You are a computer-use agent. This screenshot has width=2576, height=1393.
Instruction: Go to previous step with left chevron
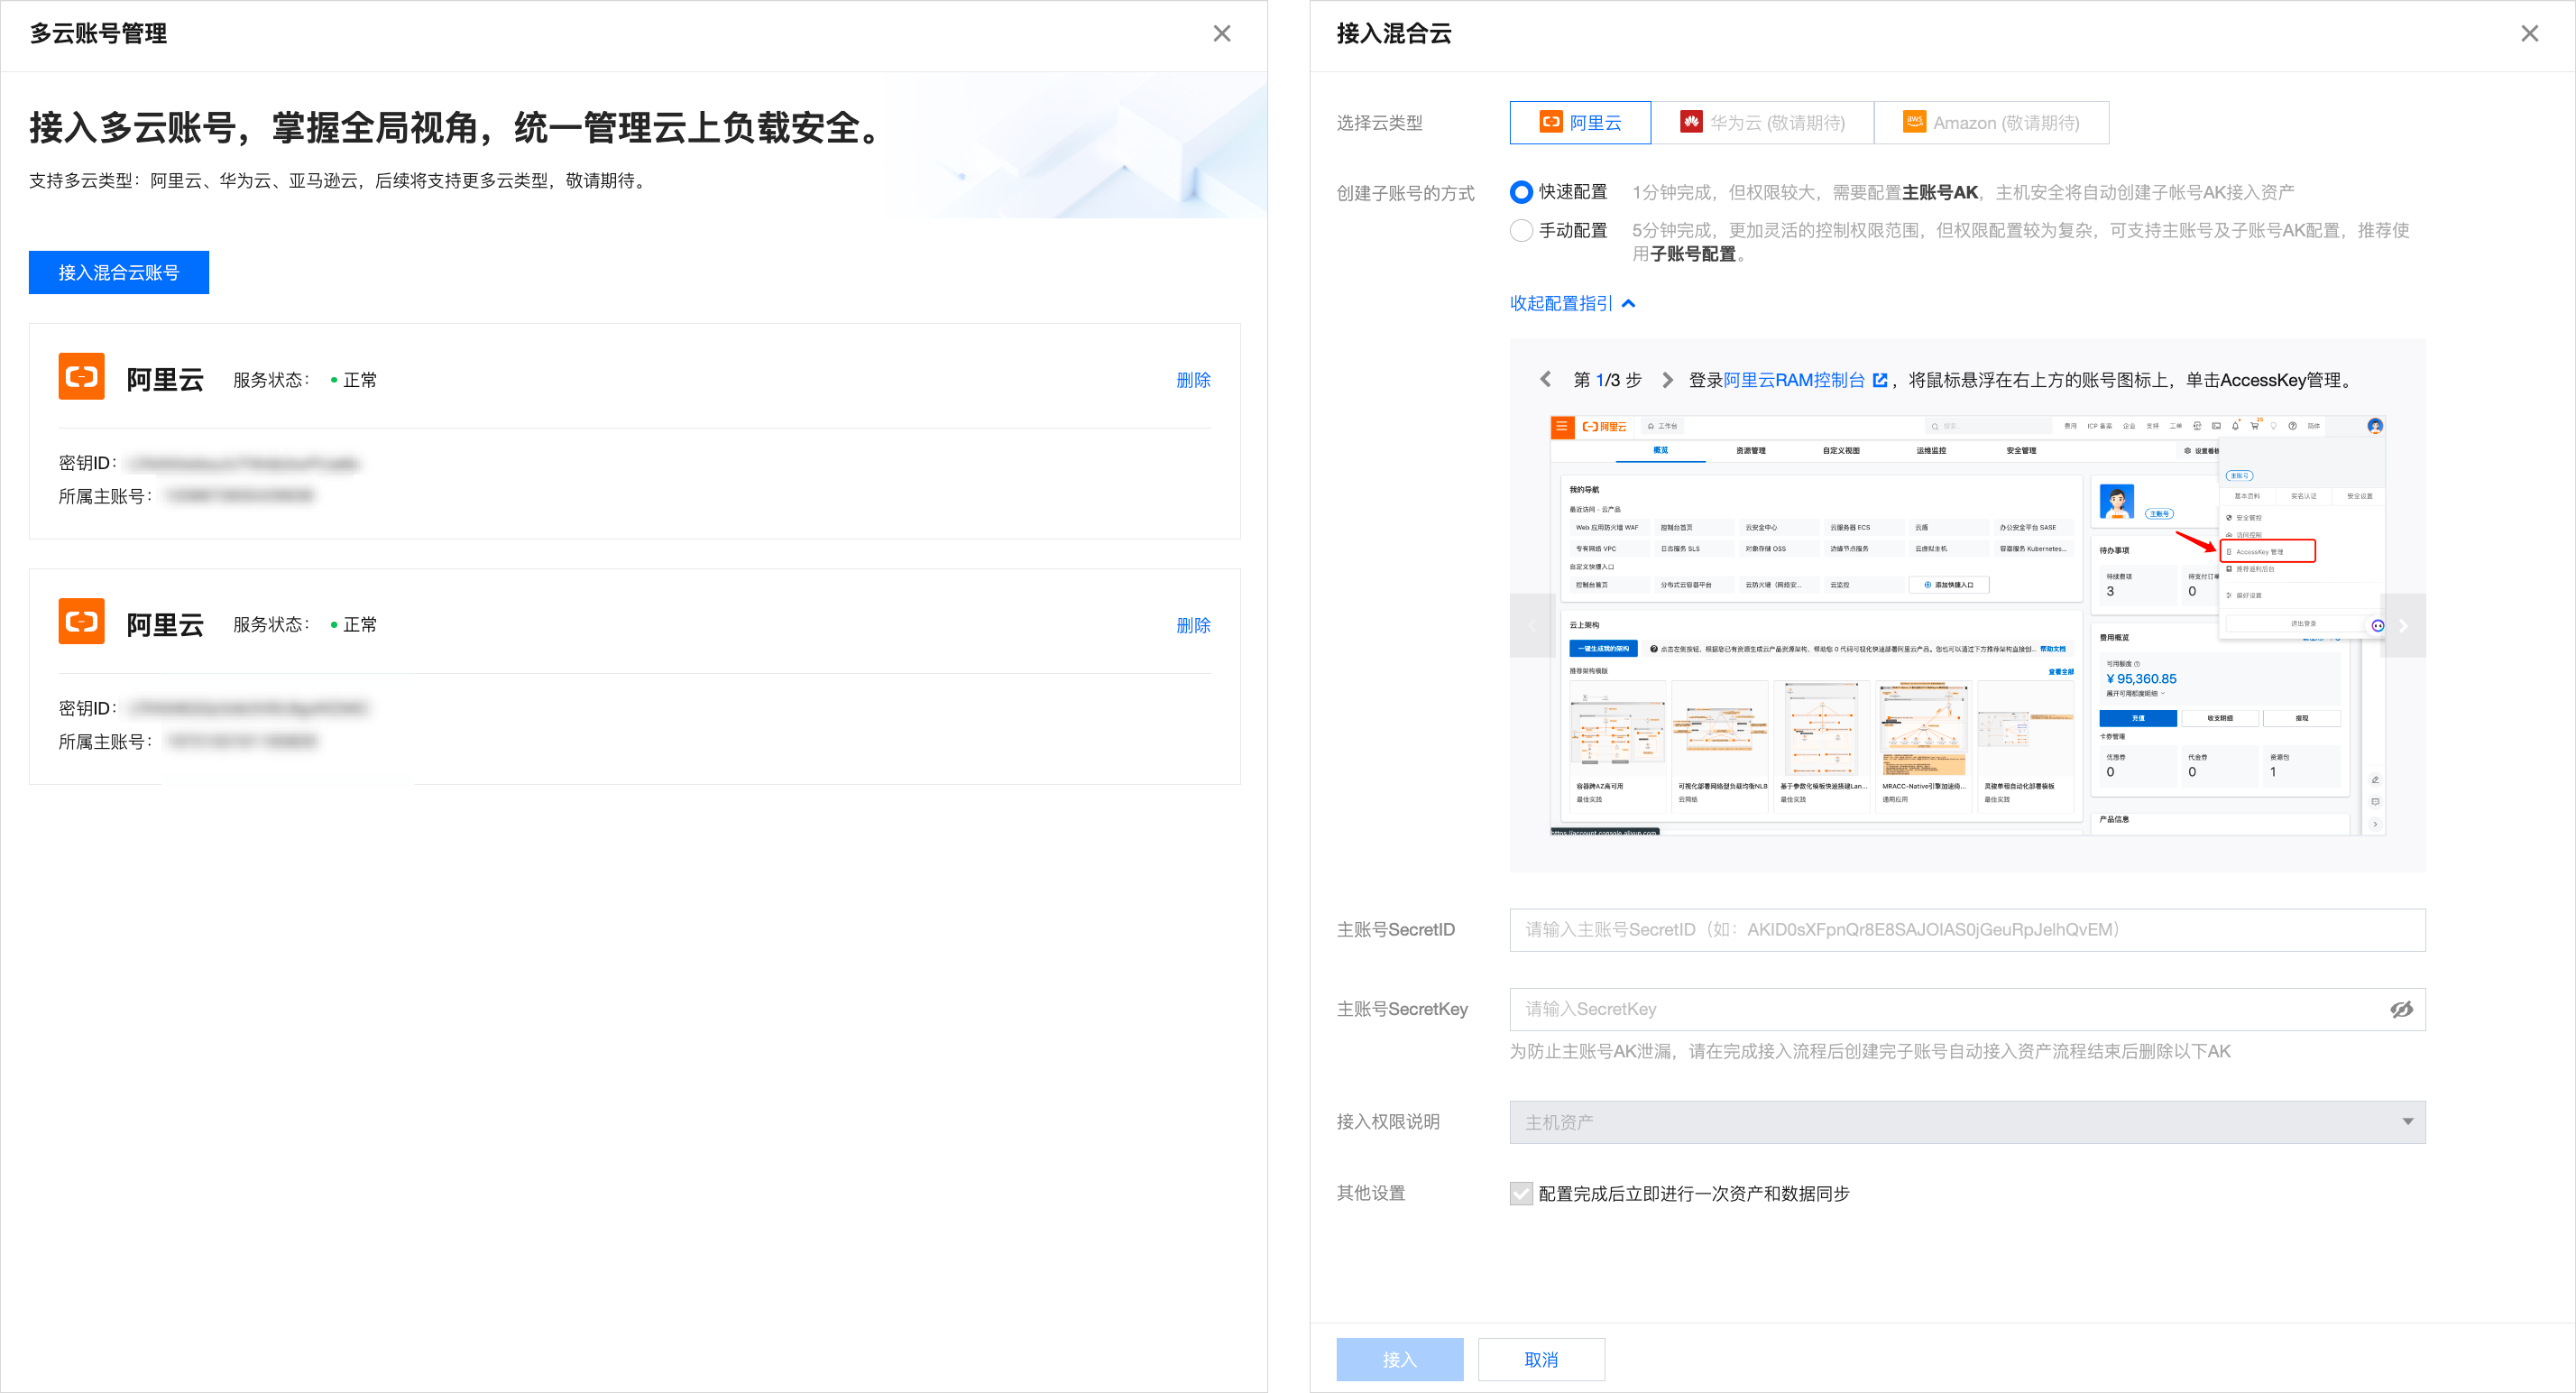pos(1545,380)
